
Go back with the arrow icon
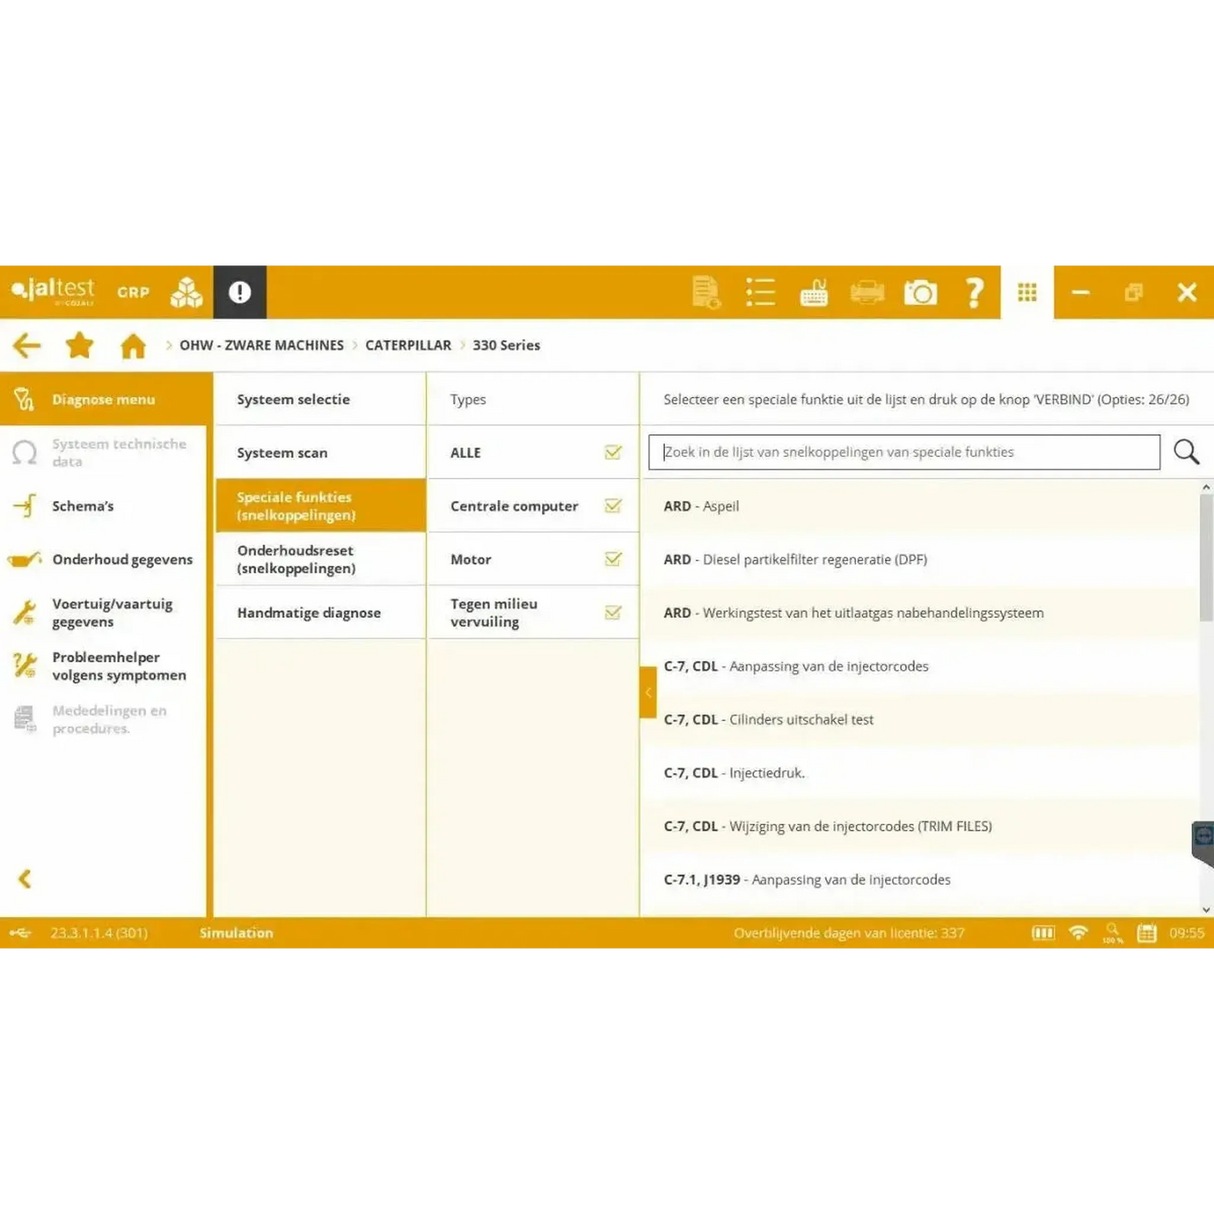pyautogui.click(x=27, y=346)
